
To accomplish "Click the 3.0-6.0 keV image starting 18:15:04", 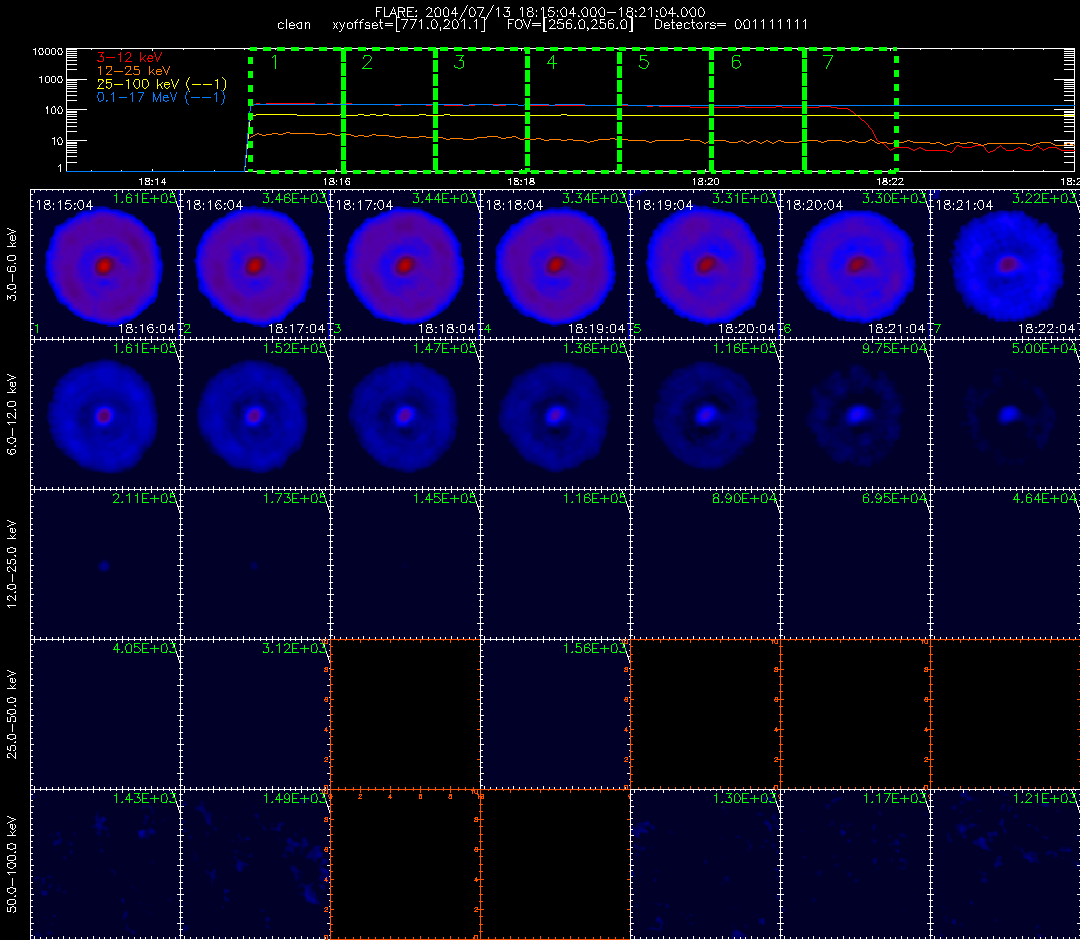I will tap(105, 265).
